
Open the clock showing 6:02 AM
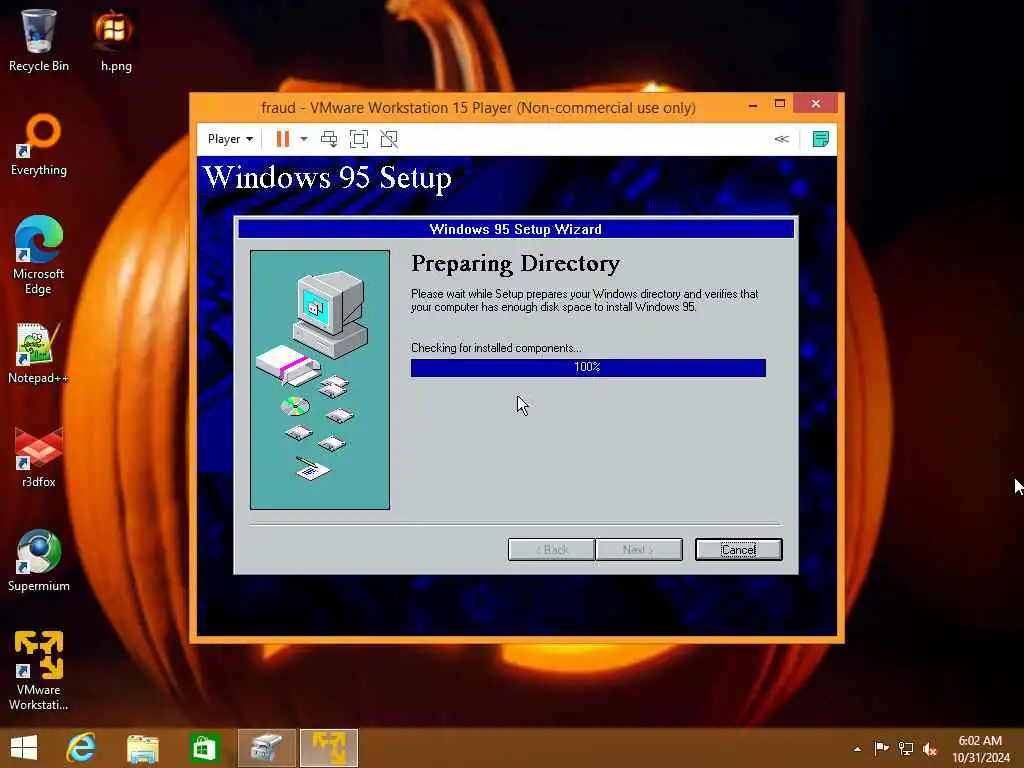click(x=980, y=749)
